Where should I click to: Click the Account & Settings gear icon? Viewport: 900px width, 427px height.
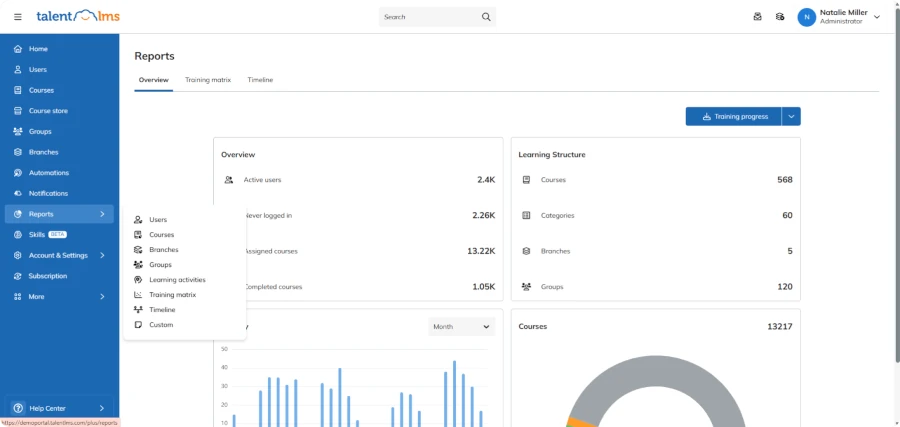[18, 255]
